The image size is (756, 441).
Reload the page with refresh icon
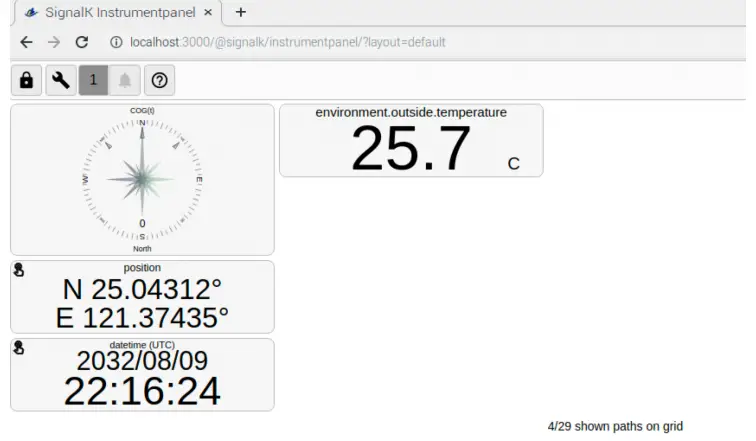(82, 42)
